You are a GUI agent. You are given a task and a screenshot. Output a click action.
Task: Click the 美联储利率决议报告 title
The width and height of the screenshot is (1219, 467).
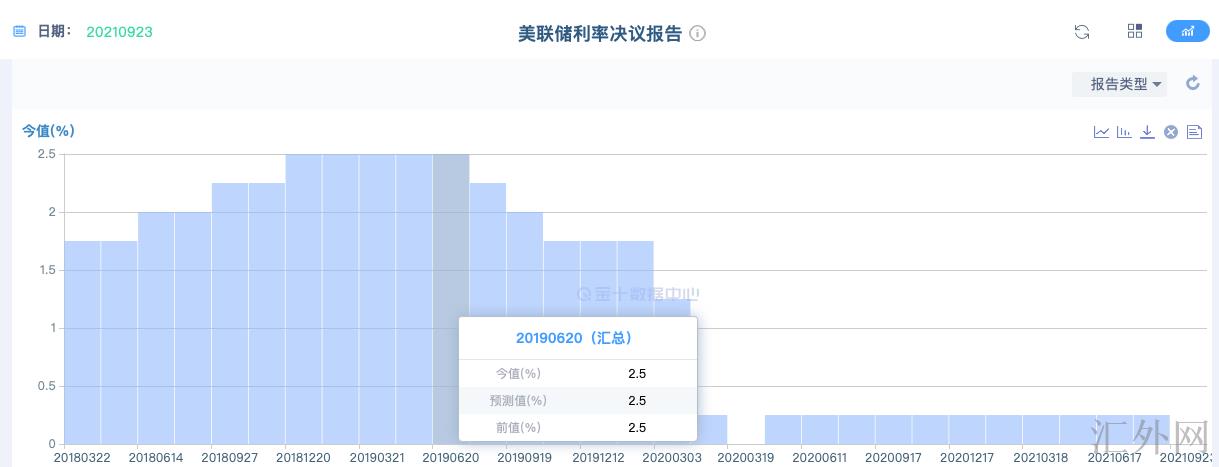(x=599, y=33)
